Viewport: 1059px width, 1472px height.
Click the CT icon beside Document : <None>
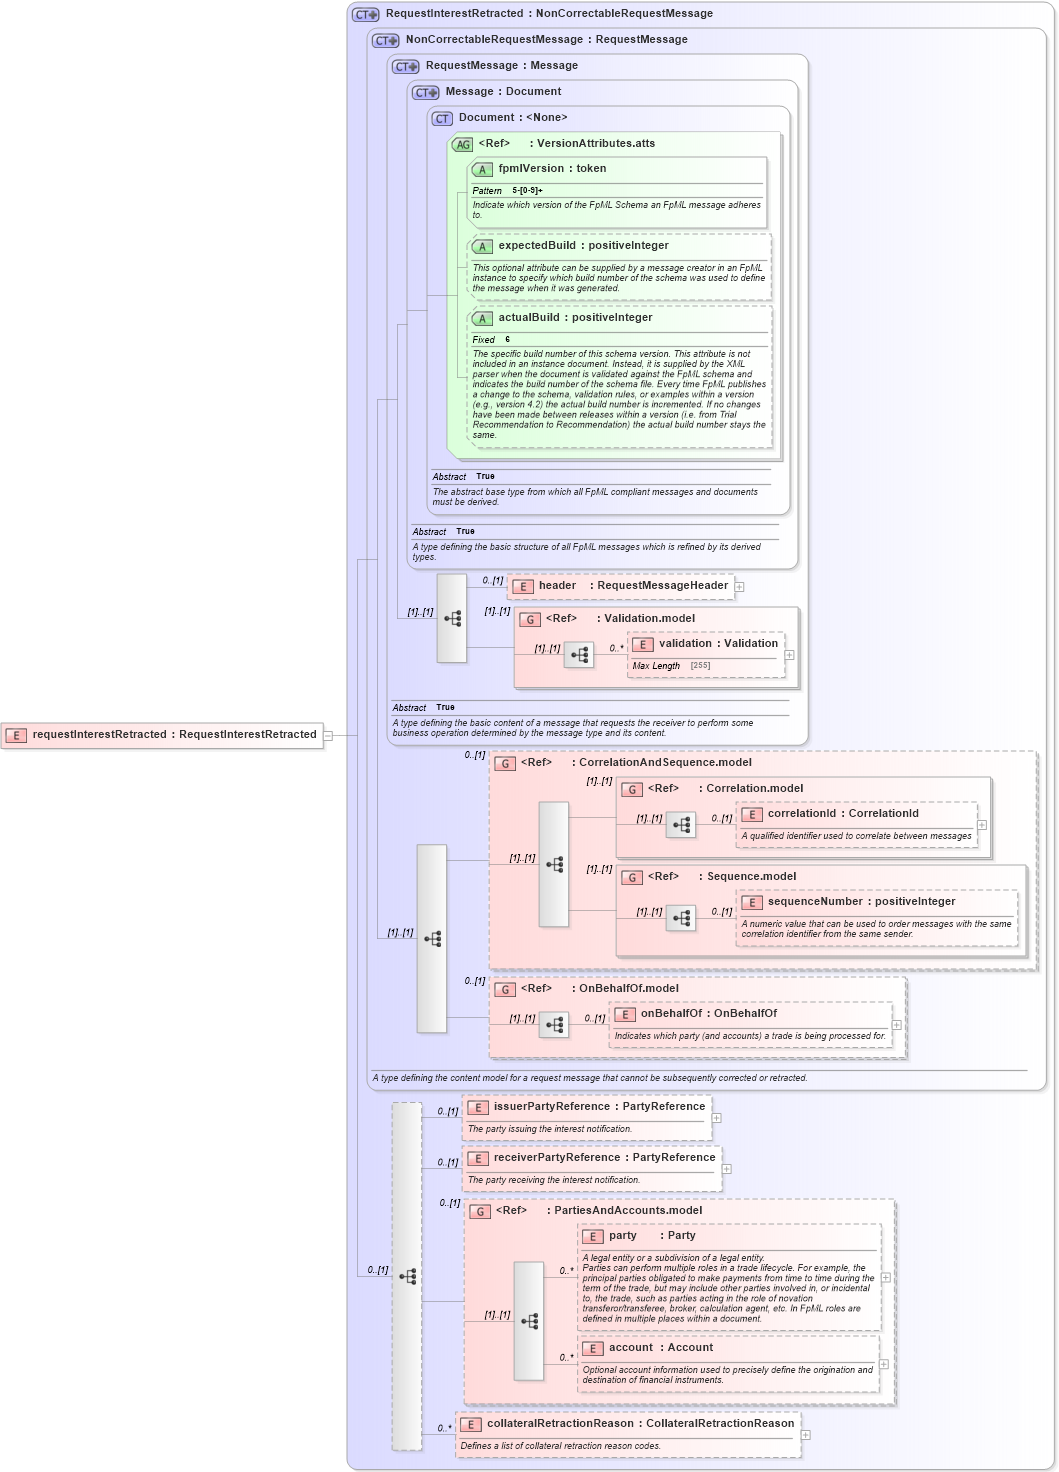(443, 118)
